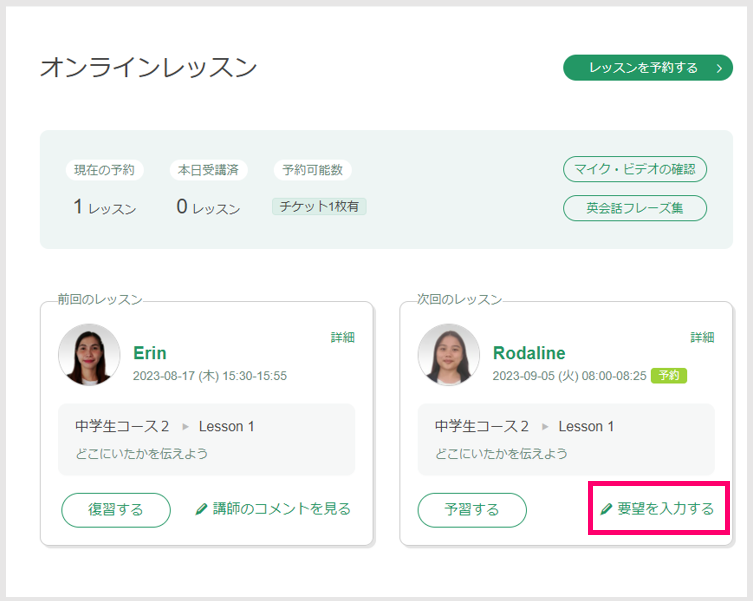Click Rodaline's profile photo
This screenshot has width=753, height=601.
point(449,355)
